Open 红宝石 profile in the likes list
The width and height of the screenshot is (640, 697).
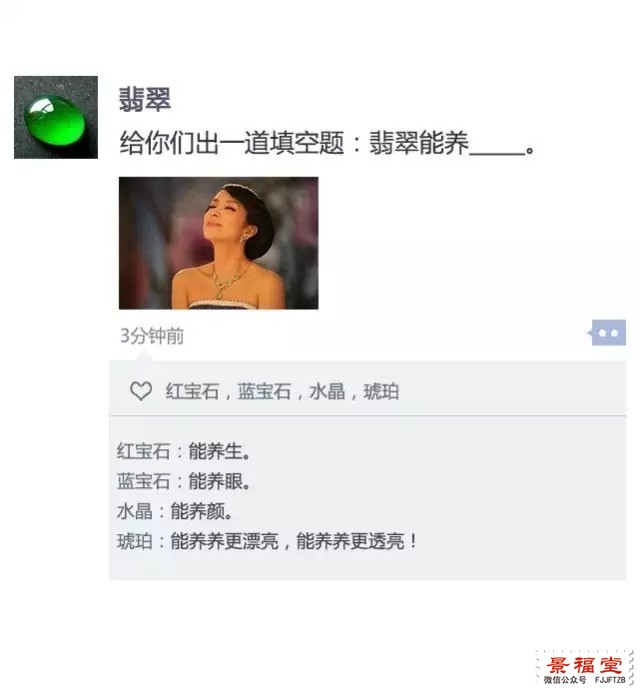192,392
